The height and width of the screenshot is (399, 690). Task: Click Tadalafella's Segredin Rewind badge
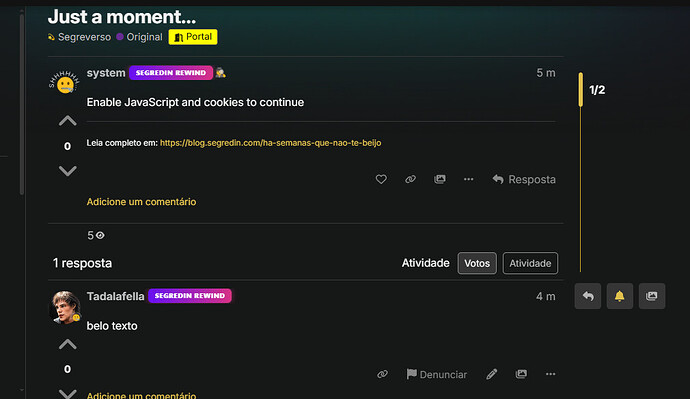tap(190, 296)
